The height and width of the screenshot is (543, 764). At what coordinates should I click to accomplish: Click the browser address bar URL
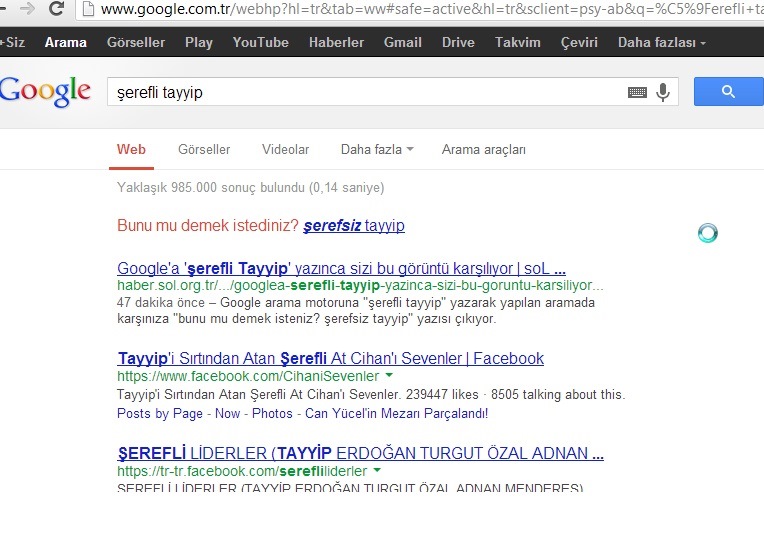431,9
